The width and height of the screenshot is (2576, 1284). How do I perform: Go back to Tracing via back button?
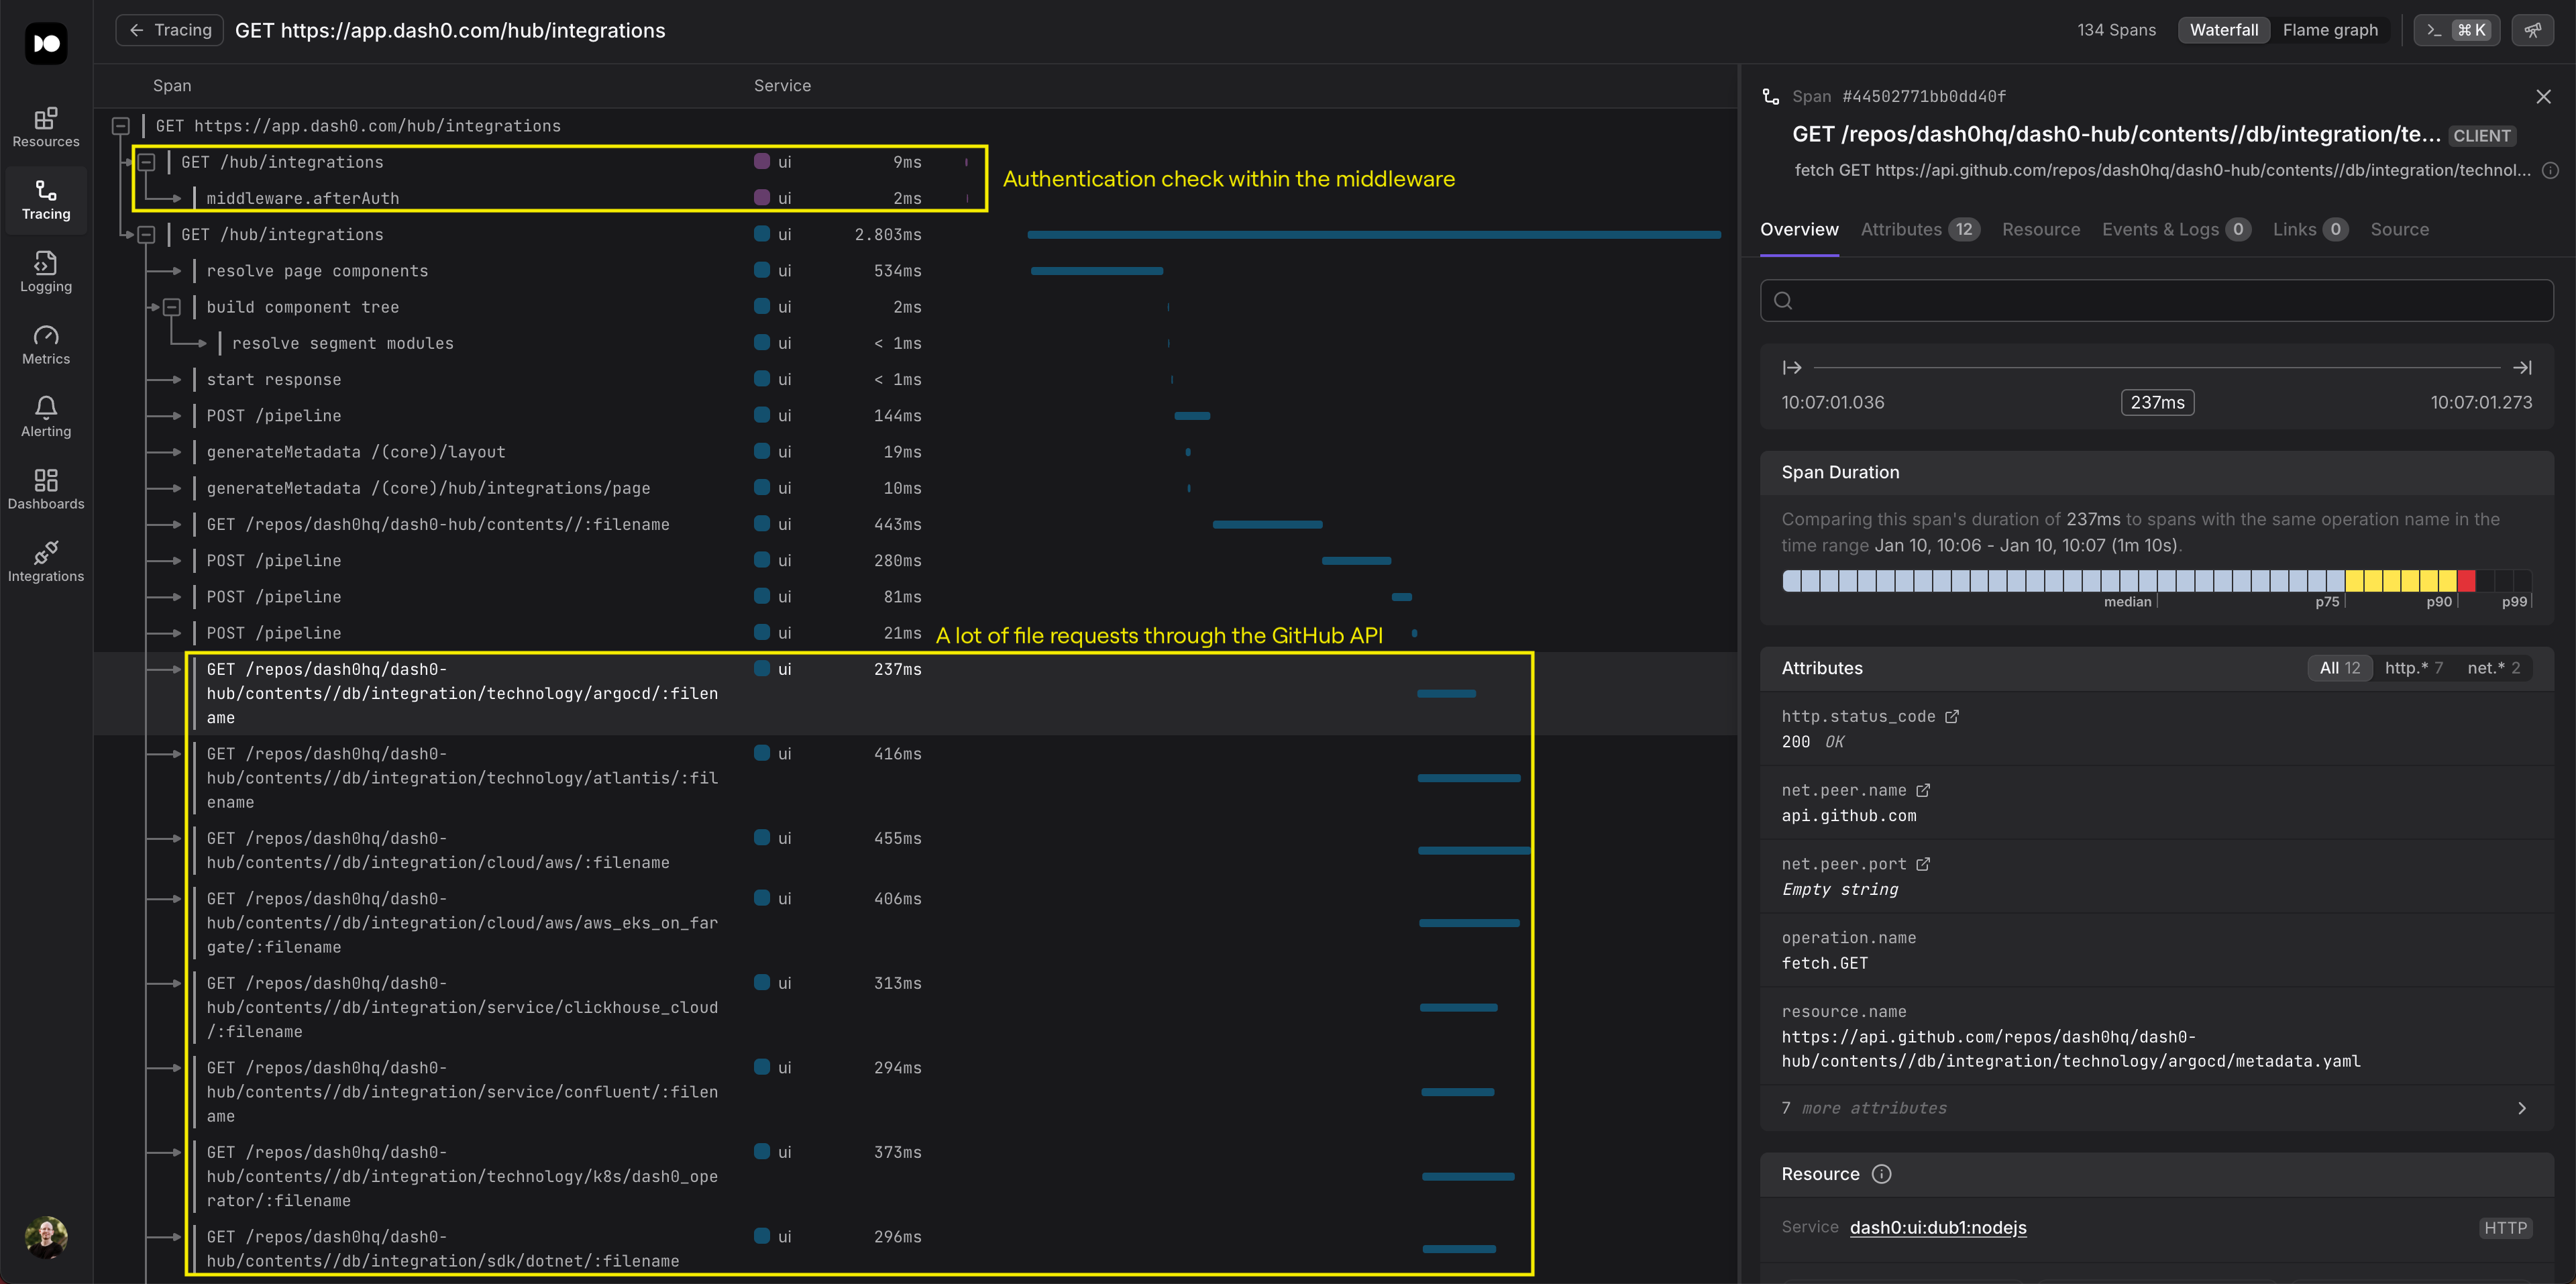pos(170,30)
